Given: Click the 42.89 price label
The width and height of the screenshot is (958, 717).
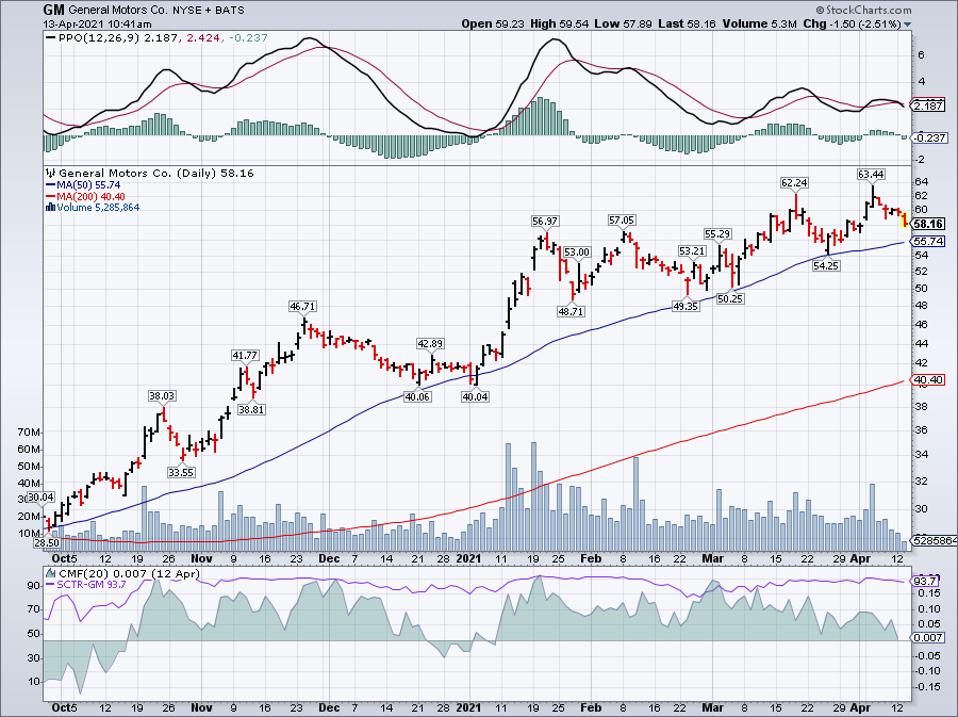Looking at the screenshot, I should (430, 343).
